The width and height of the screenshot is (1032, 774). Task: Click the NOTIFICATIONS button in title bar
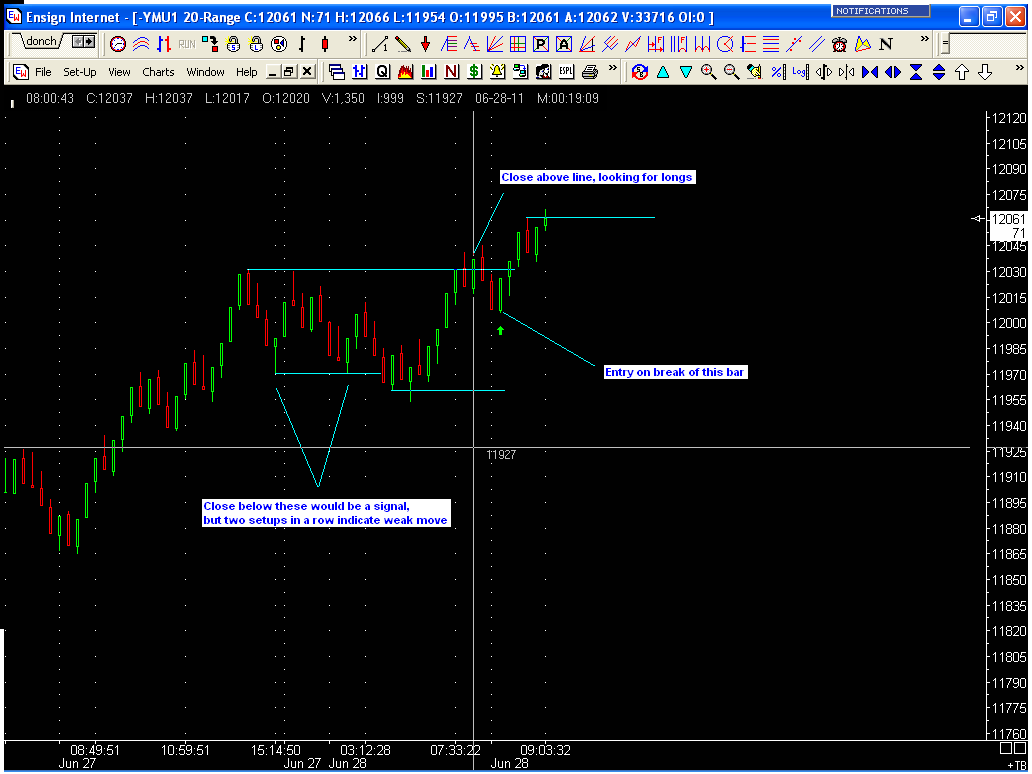881,11
